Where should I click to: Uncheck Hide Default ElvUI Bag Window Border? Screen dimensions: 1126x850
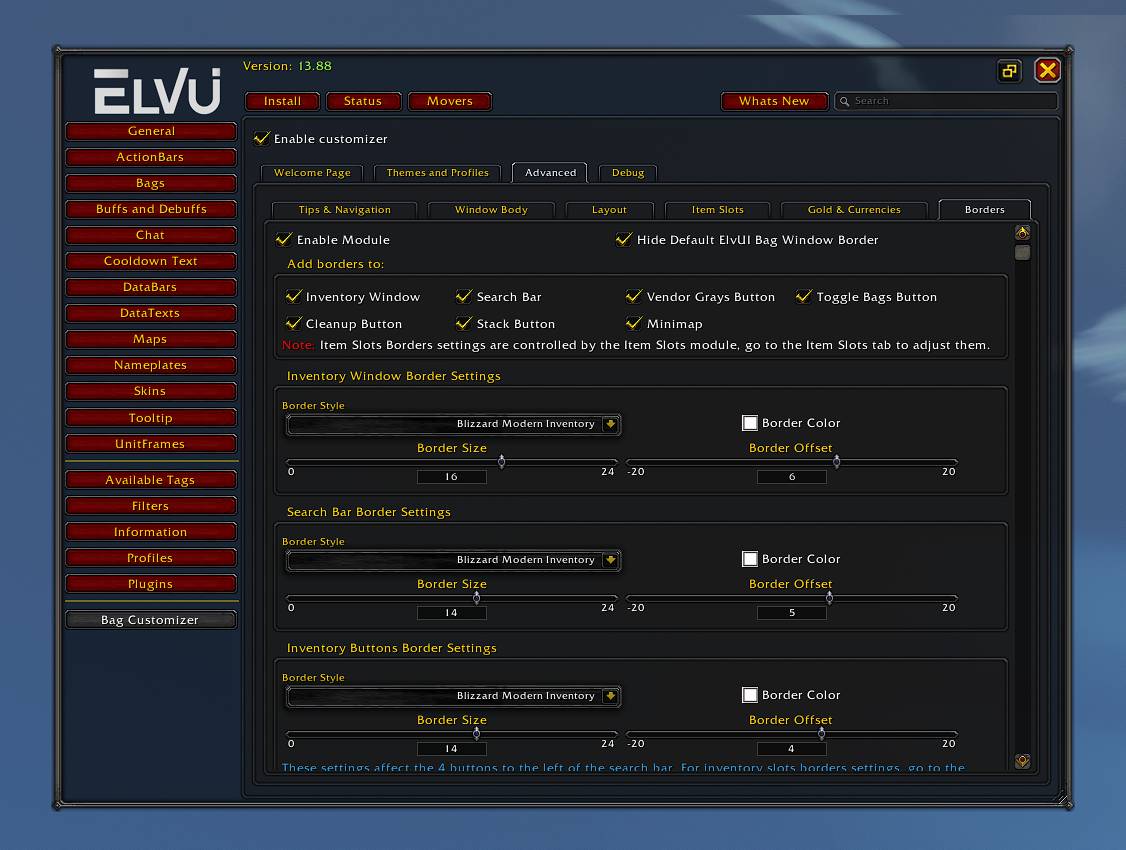point(624,240)
